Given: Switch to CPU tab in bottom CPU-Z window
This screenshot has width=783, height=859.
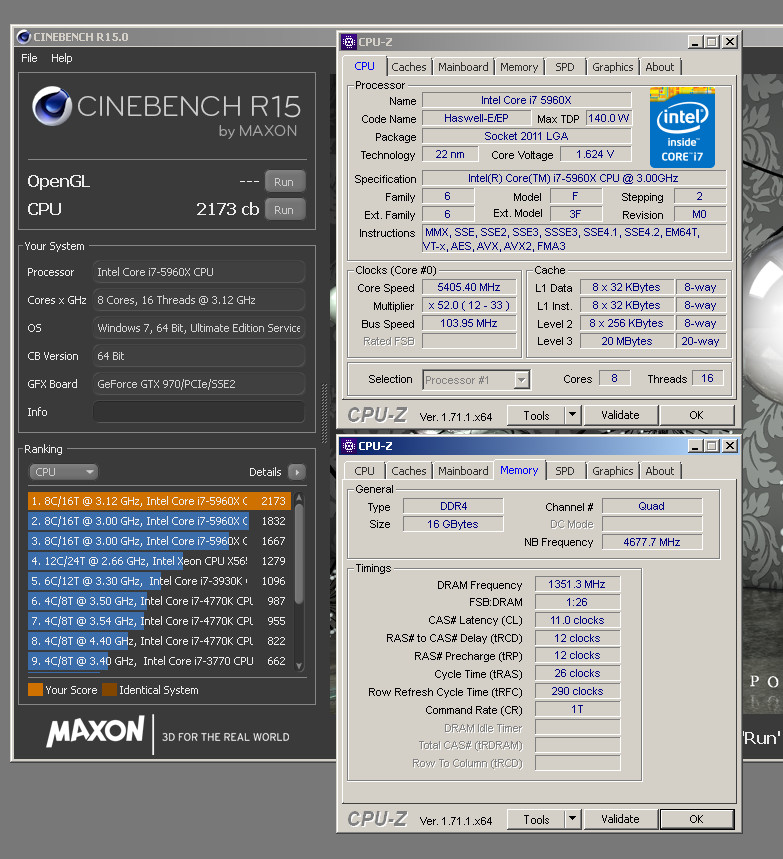Looking at the screenshot, I should click(x=364, y=471).
